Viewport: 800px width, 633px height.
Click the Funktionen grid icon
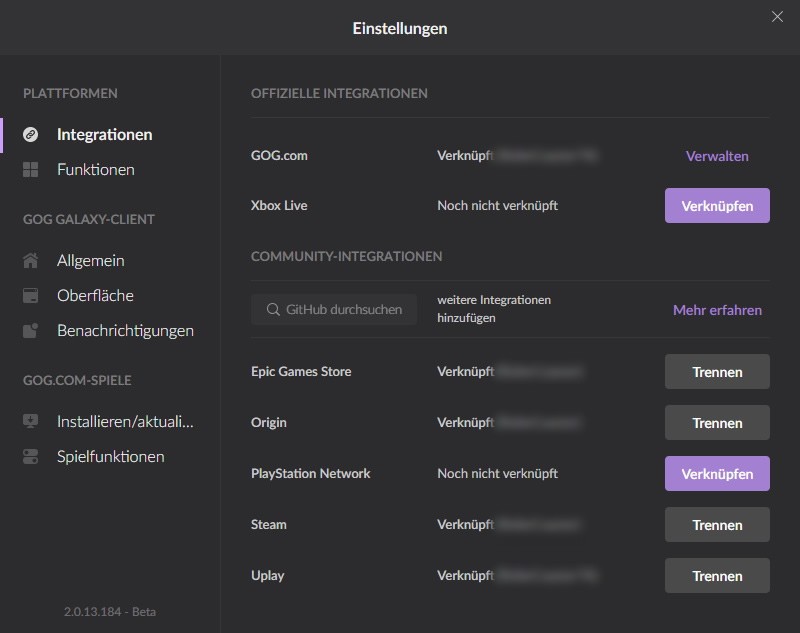pyautogui.click(x=31, y=169)
